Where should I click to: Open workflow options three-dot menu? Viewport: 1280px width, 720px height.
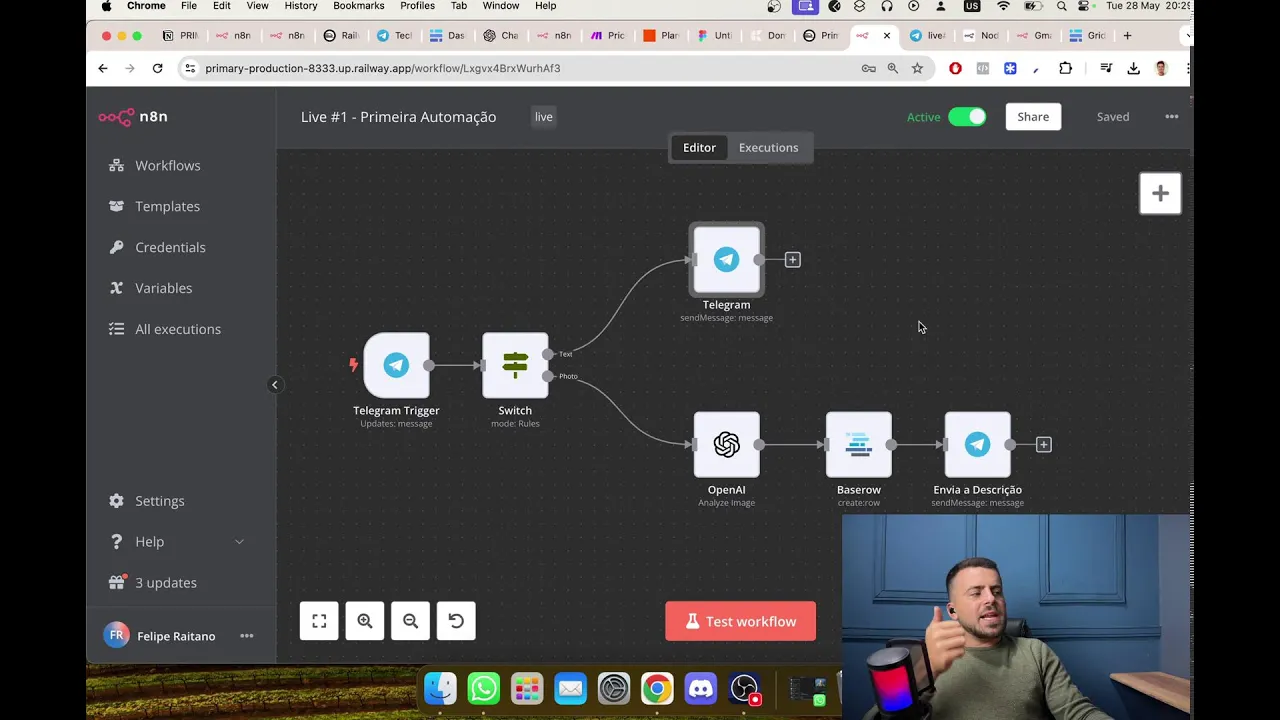click(1171, 117)
